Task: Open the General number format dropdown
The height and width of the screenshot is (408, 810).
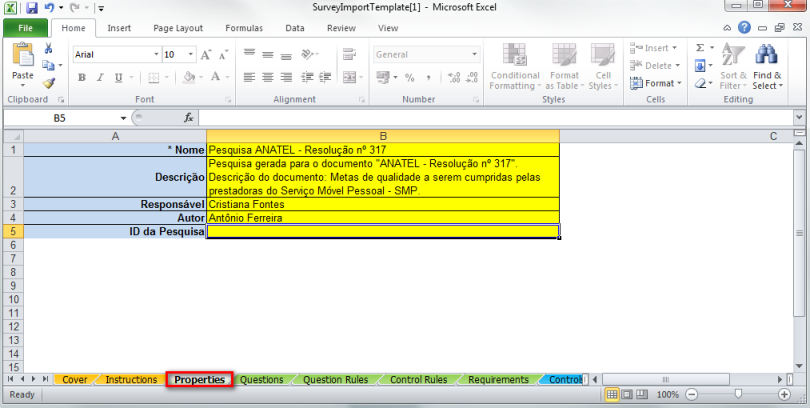Action: (x=474, y=54)
